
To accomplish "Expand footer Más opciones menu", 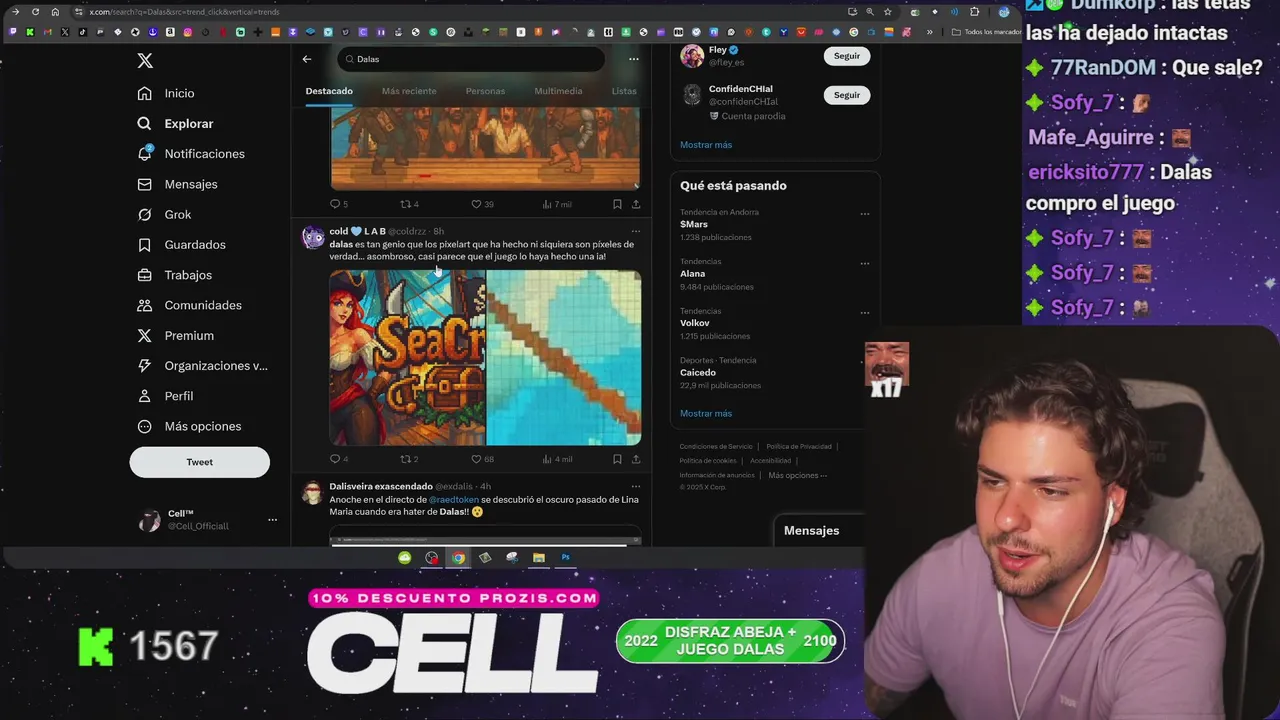I will (798, 475).
